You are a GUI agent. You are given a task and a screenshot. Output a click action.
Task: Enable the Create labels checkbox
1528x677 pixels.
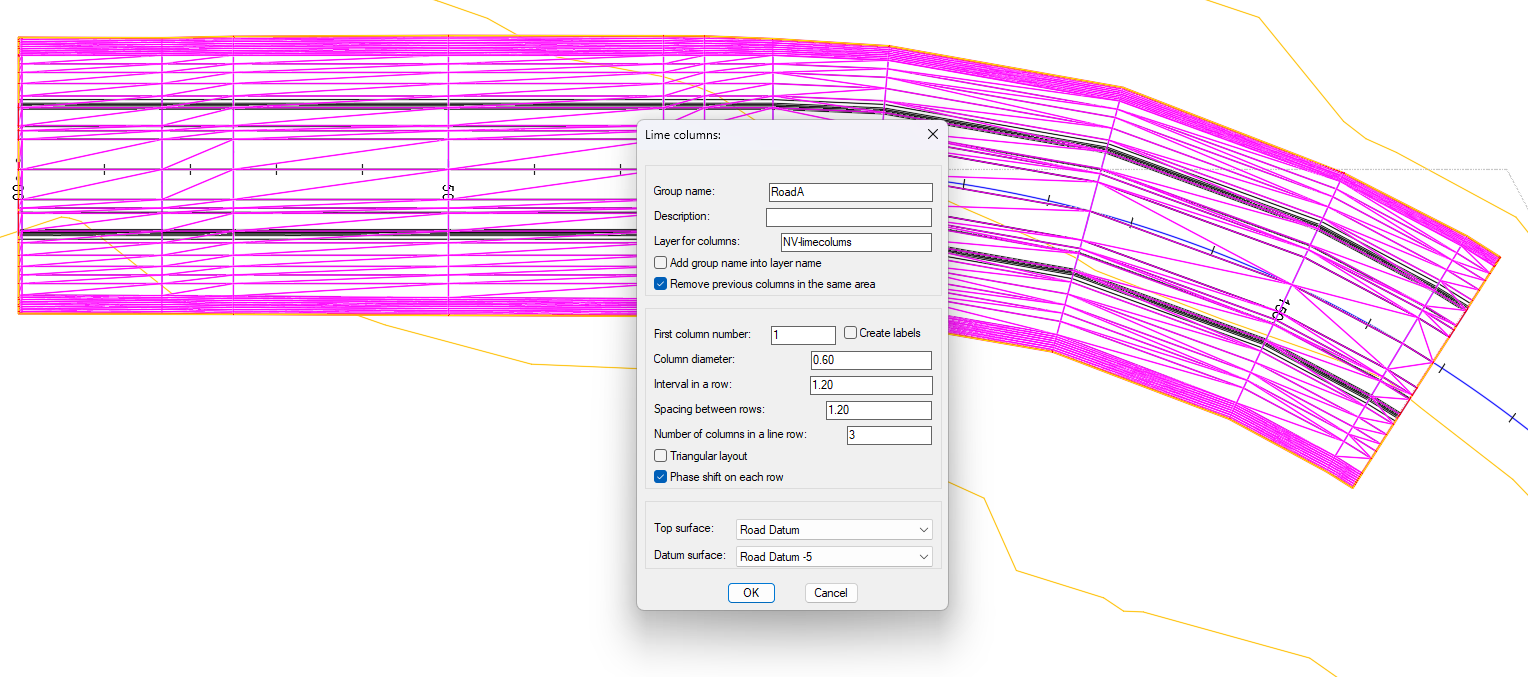coord(849,333)
